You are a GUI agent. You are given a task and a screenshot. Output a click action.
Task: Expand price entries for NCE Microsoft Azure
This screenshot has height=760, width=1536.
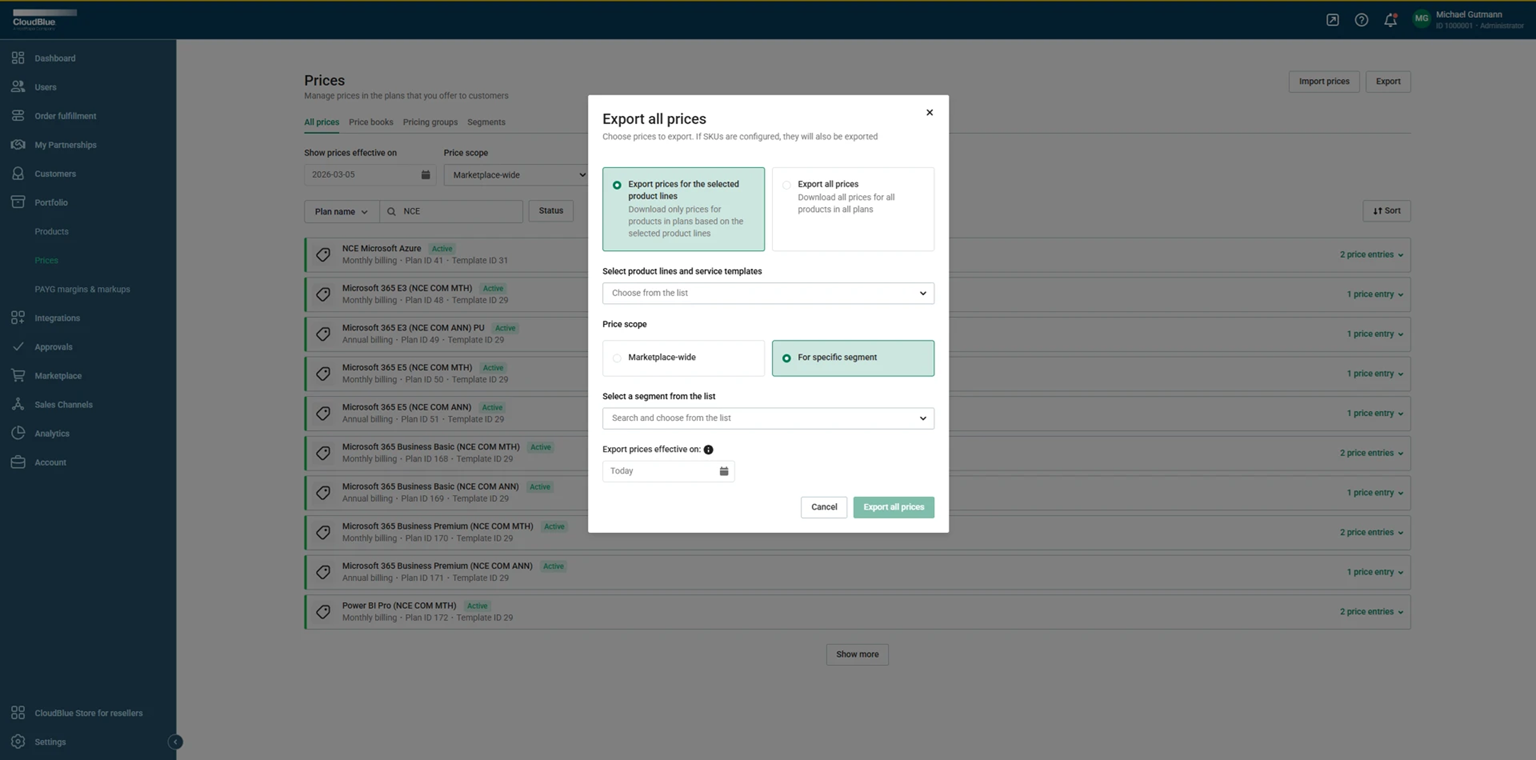click(x=1371, y=255)
